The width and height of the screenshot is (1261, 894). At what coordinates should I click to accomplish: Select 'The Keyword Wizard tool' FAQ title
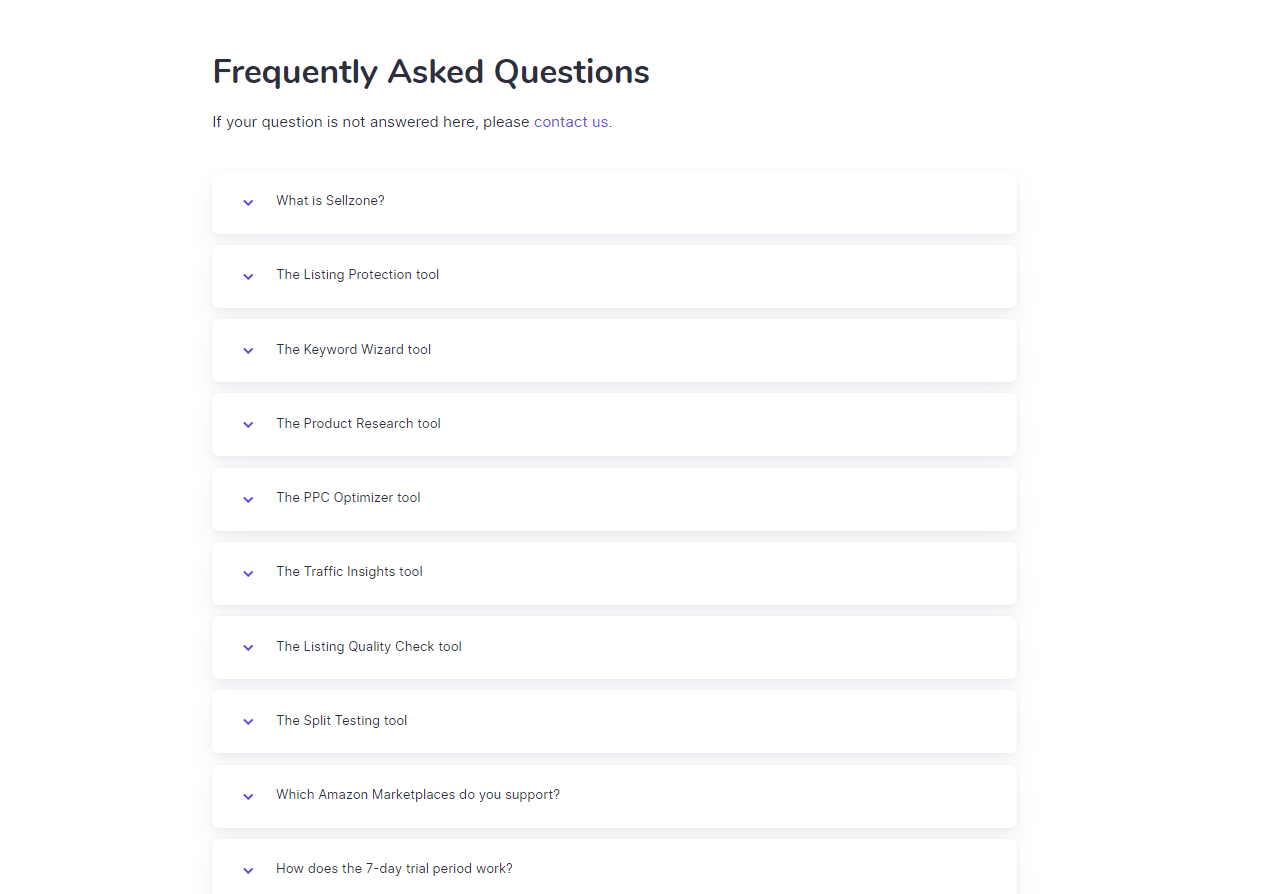point(353,350)
